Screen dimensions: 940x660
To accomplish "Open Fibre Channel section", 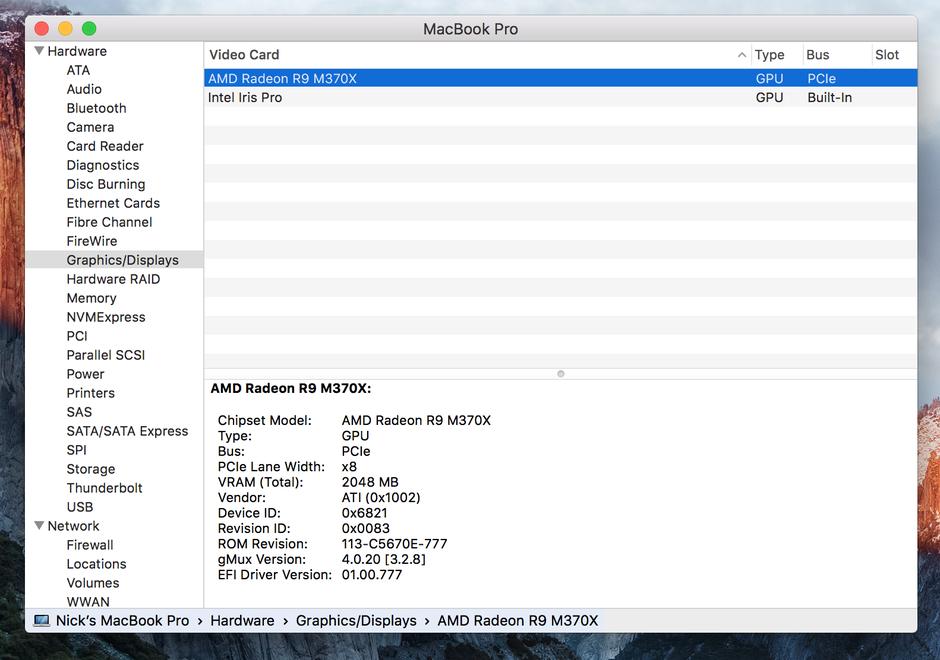I will tap(110, 222).
